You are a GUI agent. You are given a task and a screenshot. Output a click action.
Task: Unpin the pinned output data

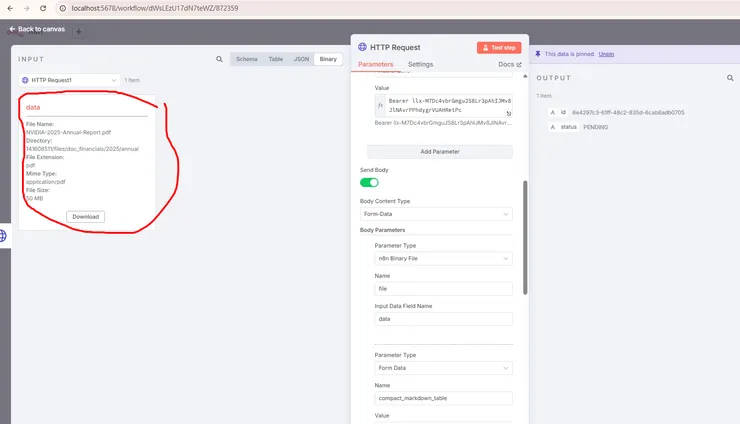[606, 54]
